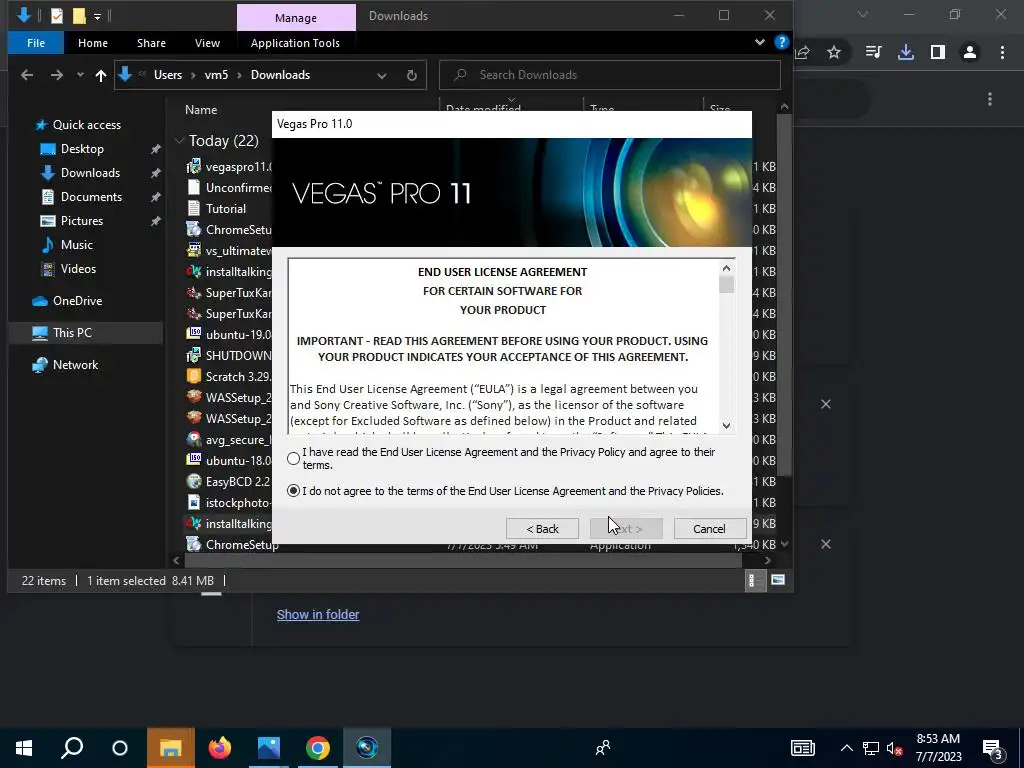This screenshot has height=768, width=1024.
Task: Refresh the Downloads folder
Action: [411, 75]
